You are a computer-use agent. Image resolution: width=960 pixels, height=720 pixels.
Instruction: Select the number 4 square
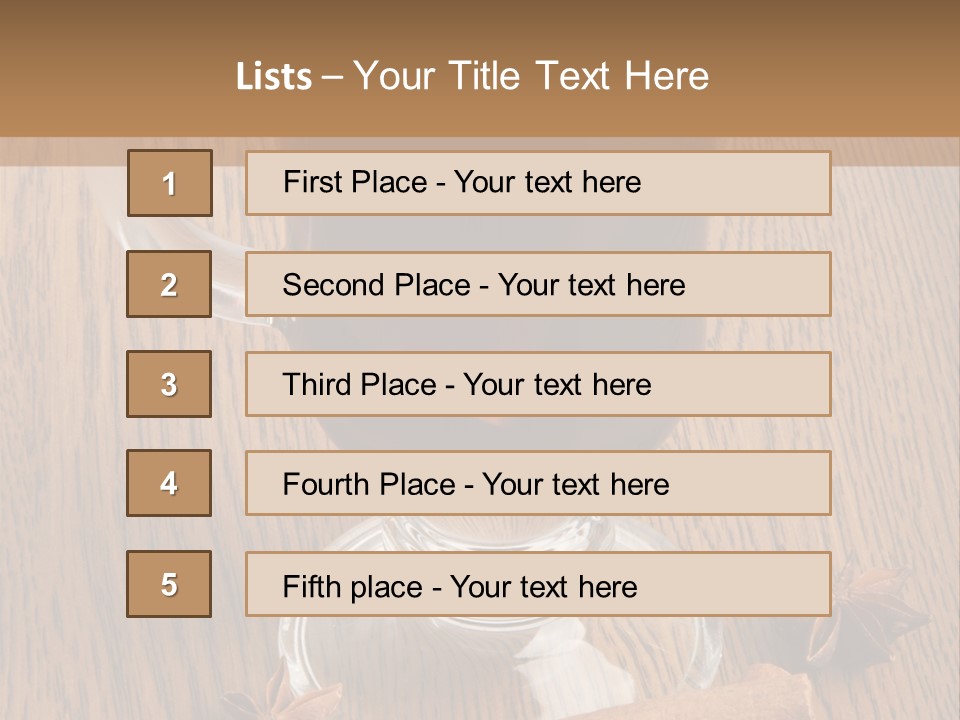tap(169, 484)
